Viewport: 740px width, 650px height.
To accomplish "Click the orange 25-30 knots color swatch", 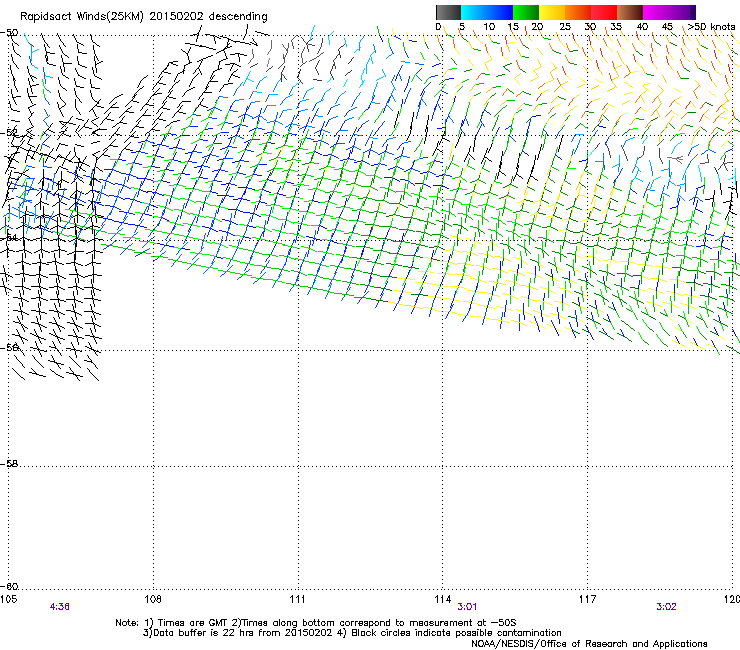I will 578,12.
